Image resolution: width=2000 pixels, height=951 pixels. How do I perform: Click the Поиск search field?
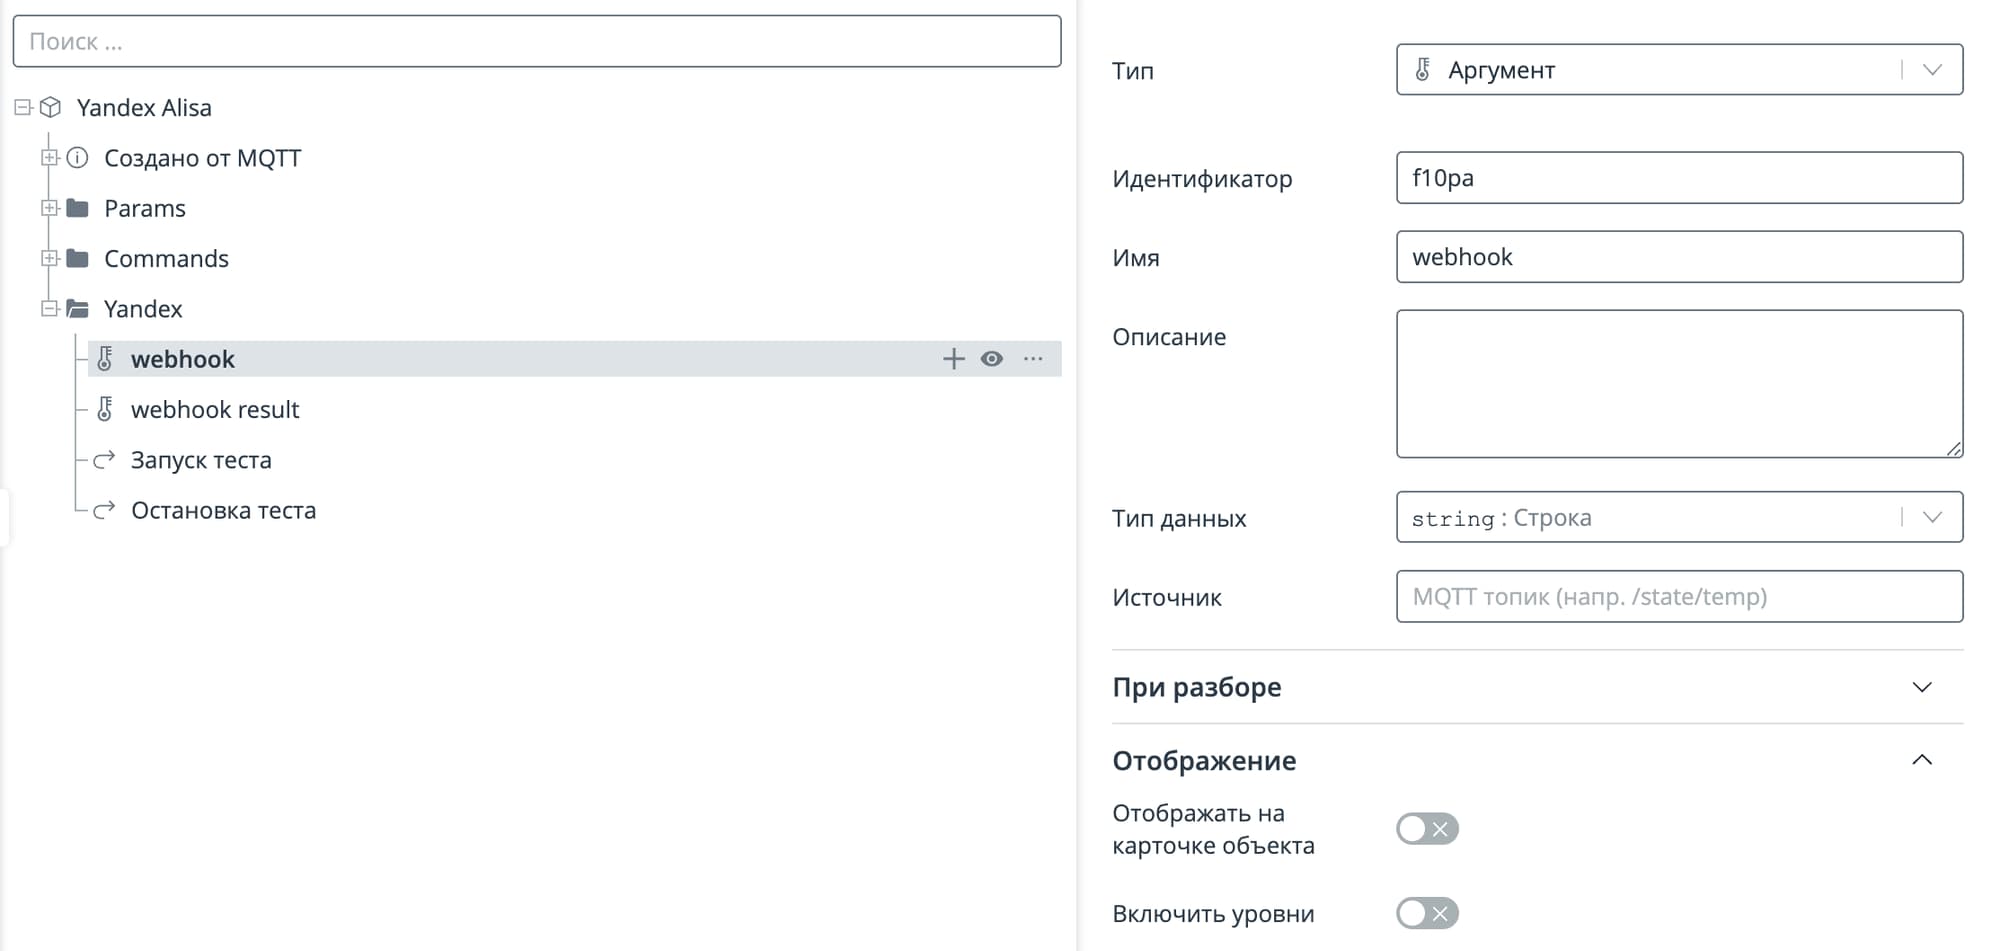click(x=536, y=42)
